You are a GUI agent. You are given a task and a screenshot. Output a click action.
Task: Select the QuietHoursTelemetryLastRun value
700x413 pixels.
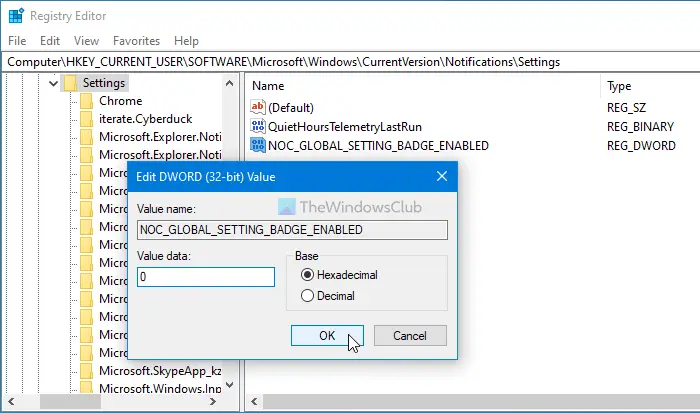tap(345, 127)
